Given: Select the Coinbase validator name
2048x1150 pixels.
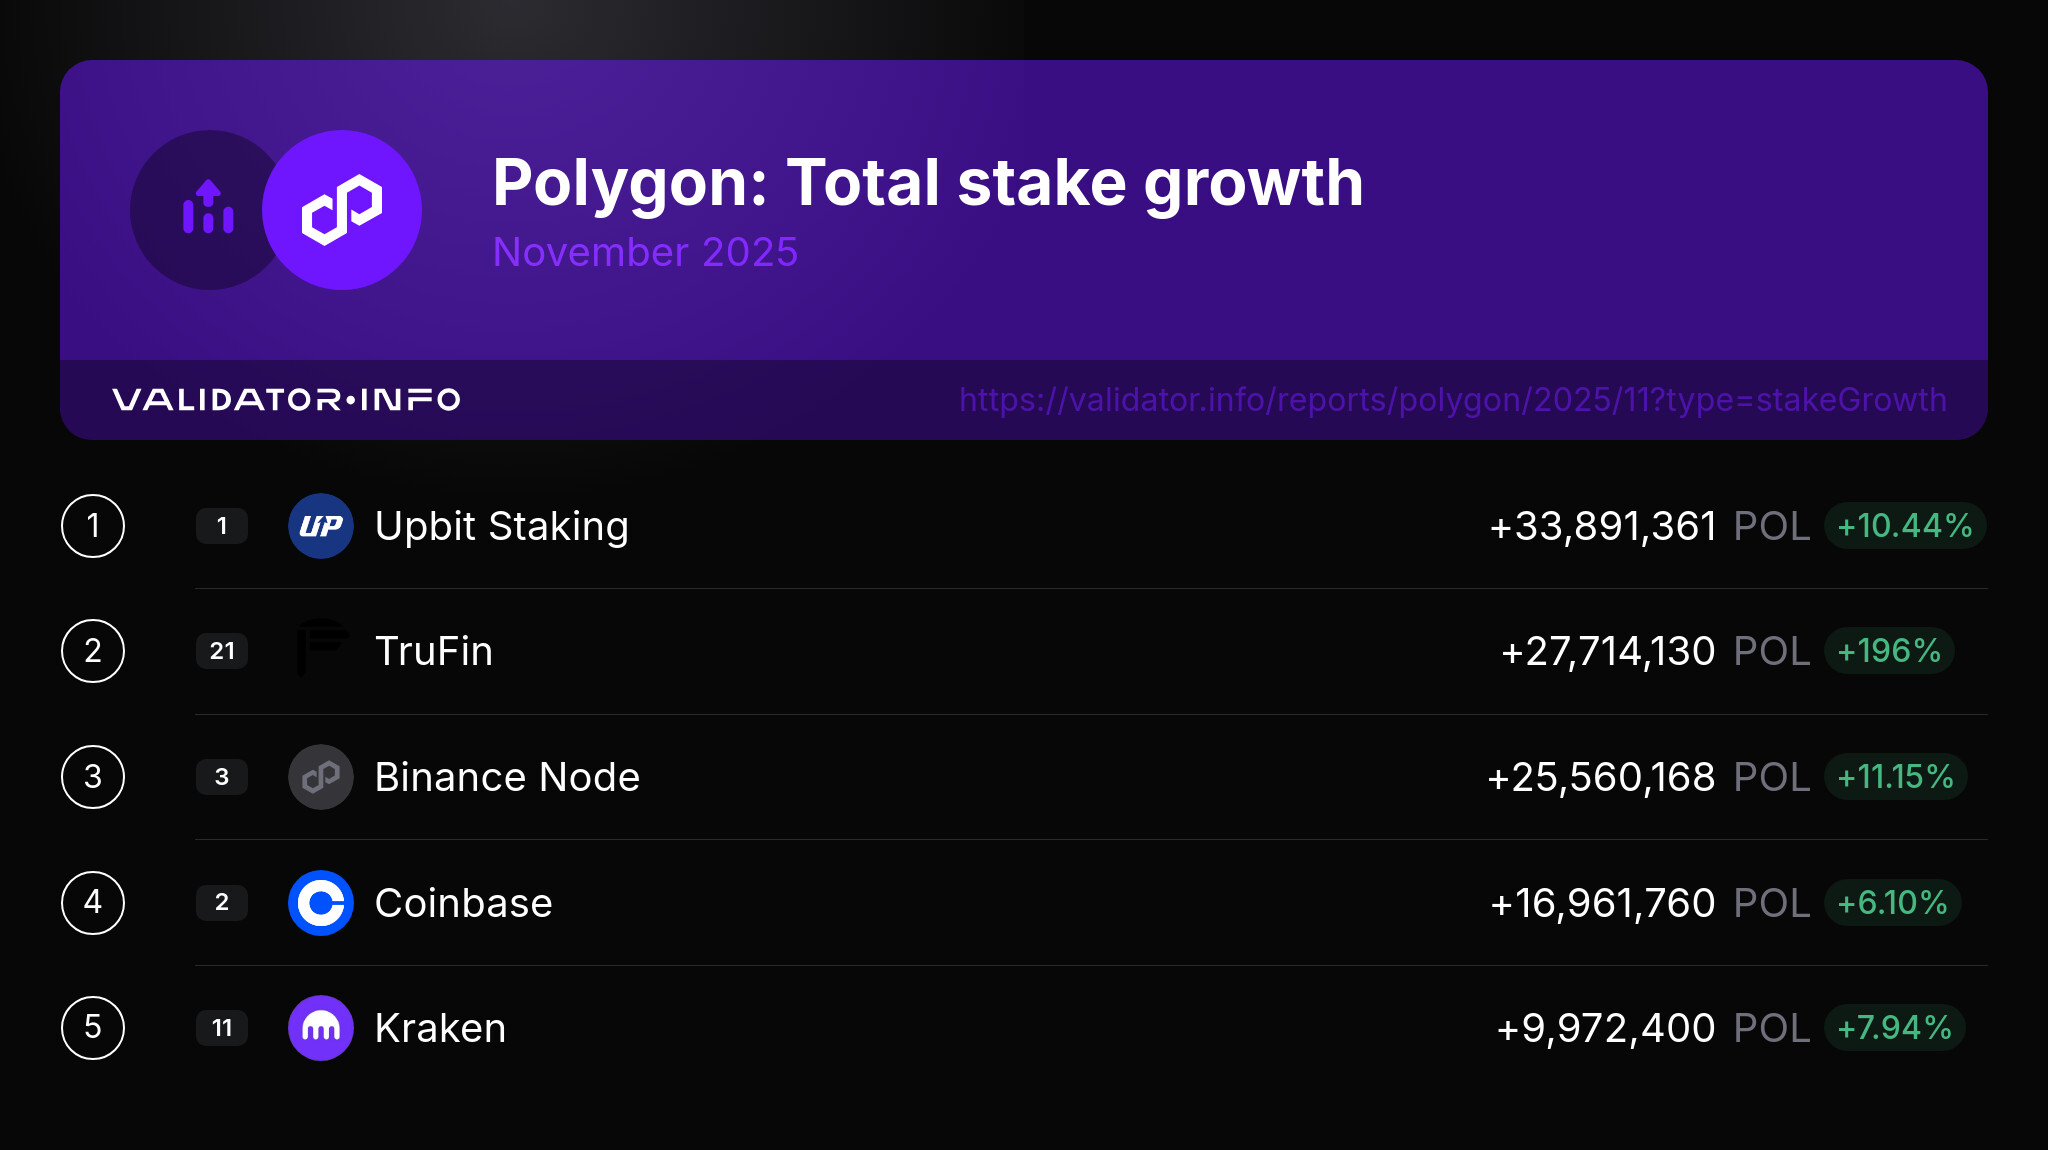Looking at the screenshot, I should [463, 903].
